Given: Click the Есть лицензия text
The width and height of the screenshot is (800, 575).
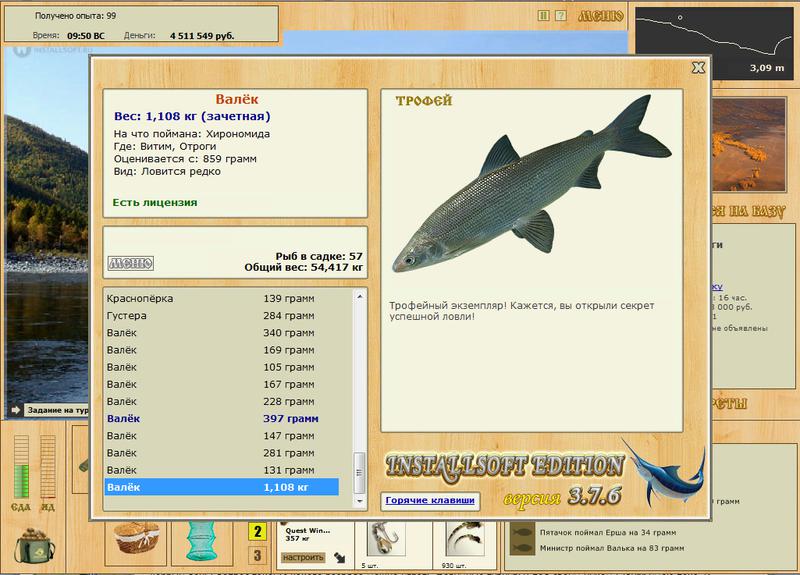Looking at the screenshot, I should pos(155,203).
